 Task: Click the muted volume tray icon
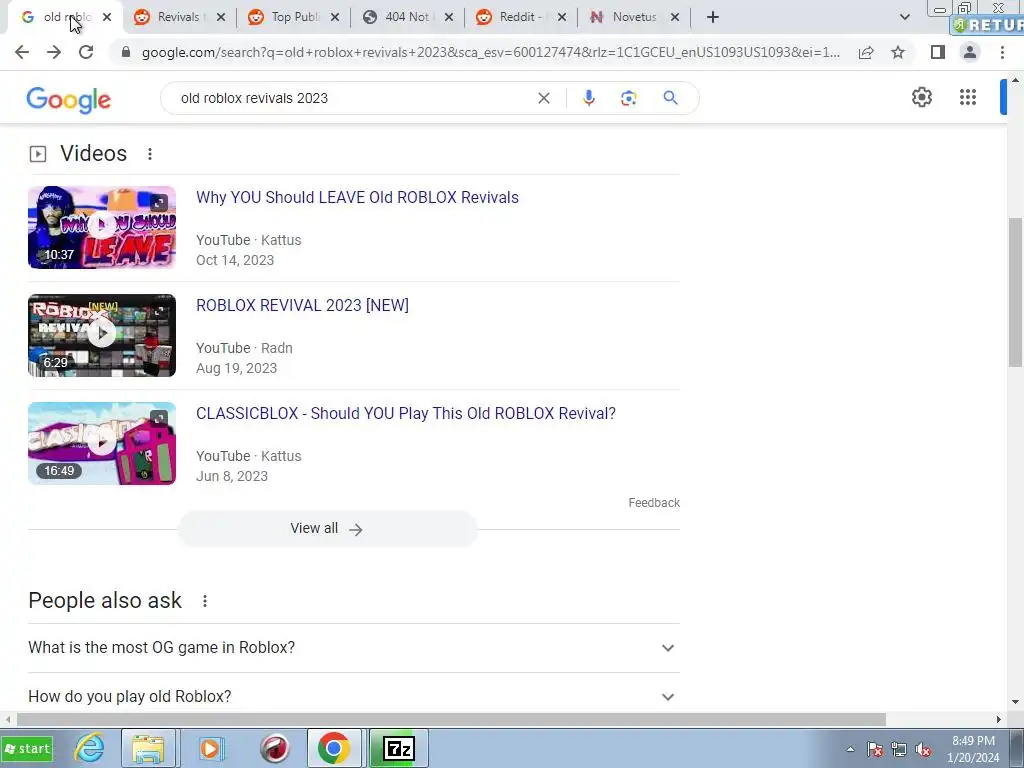pos(923,749)
